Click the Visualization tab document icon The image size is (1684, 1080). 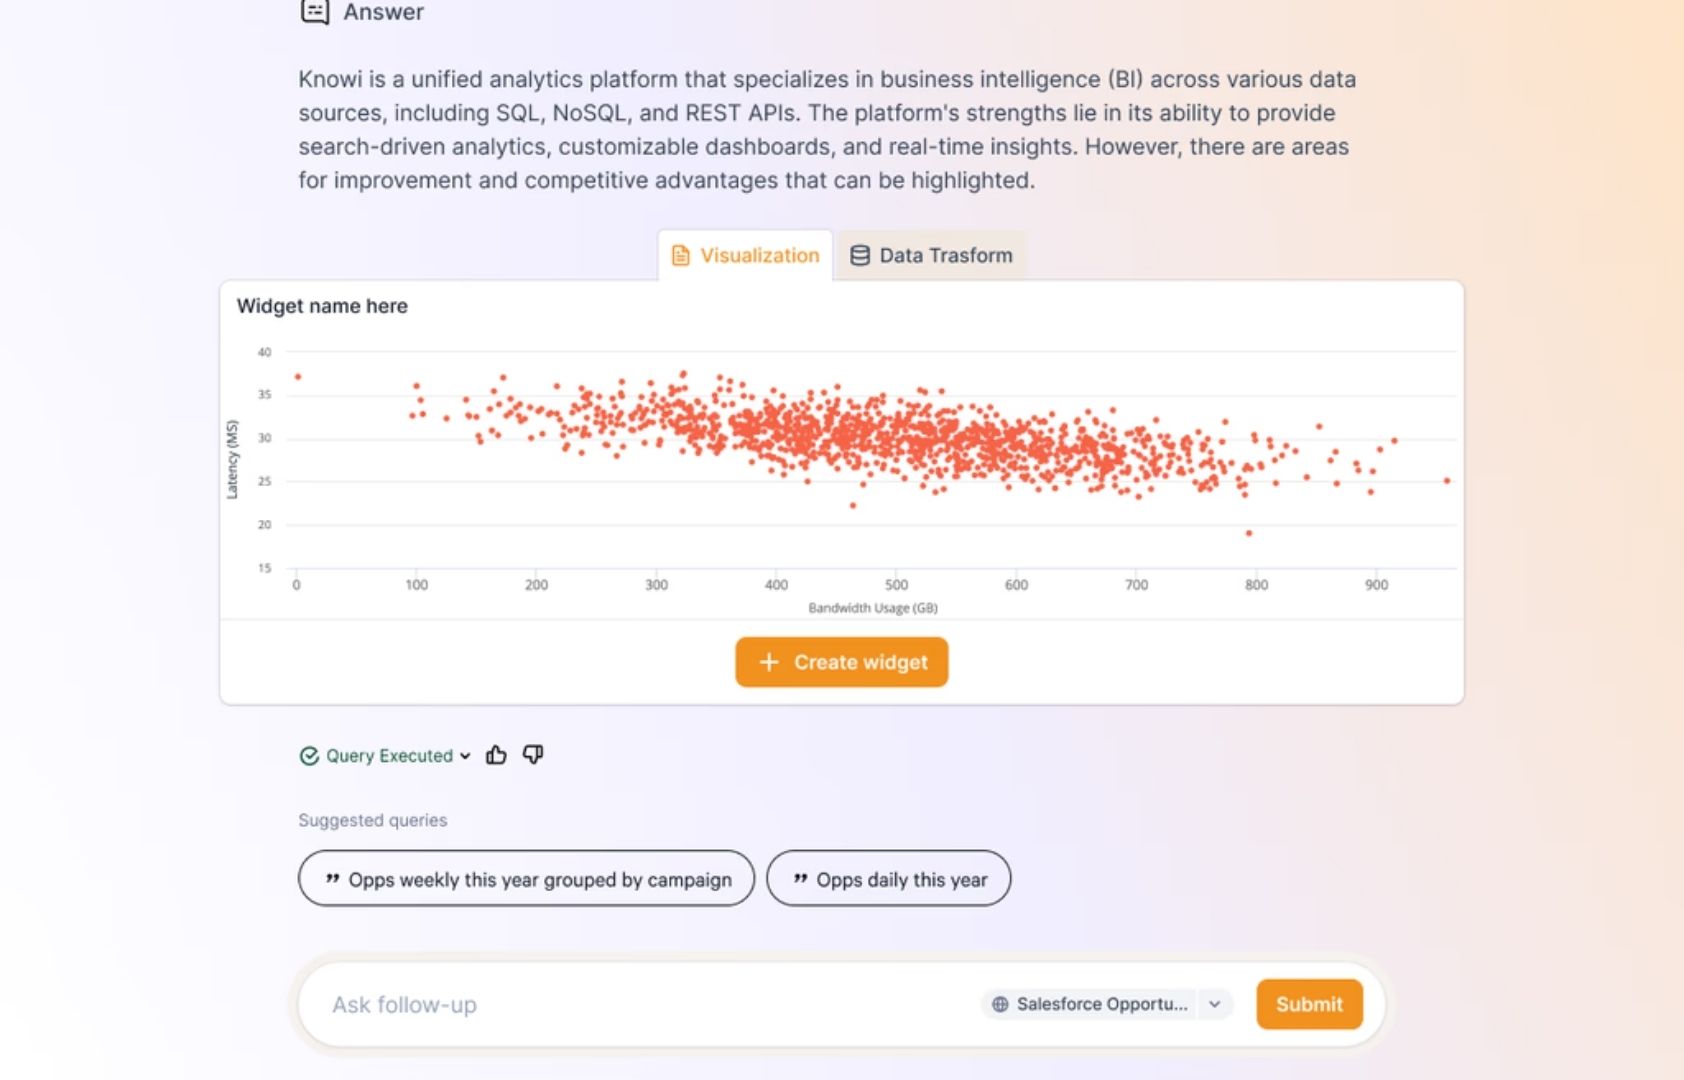681,256
